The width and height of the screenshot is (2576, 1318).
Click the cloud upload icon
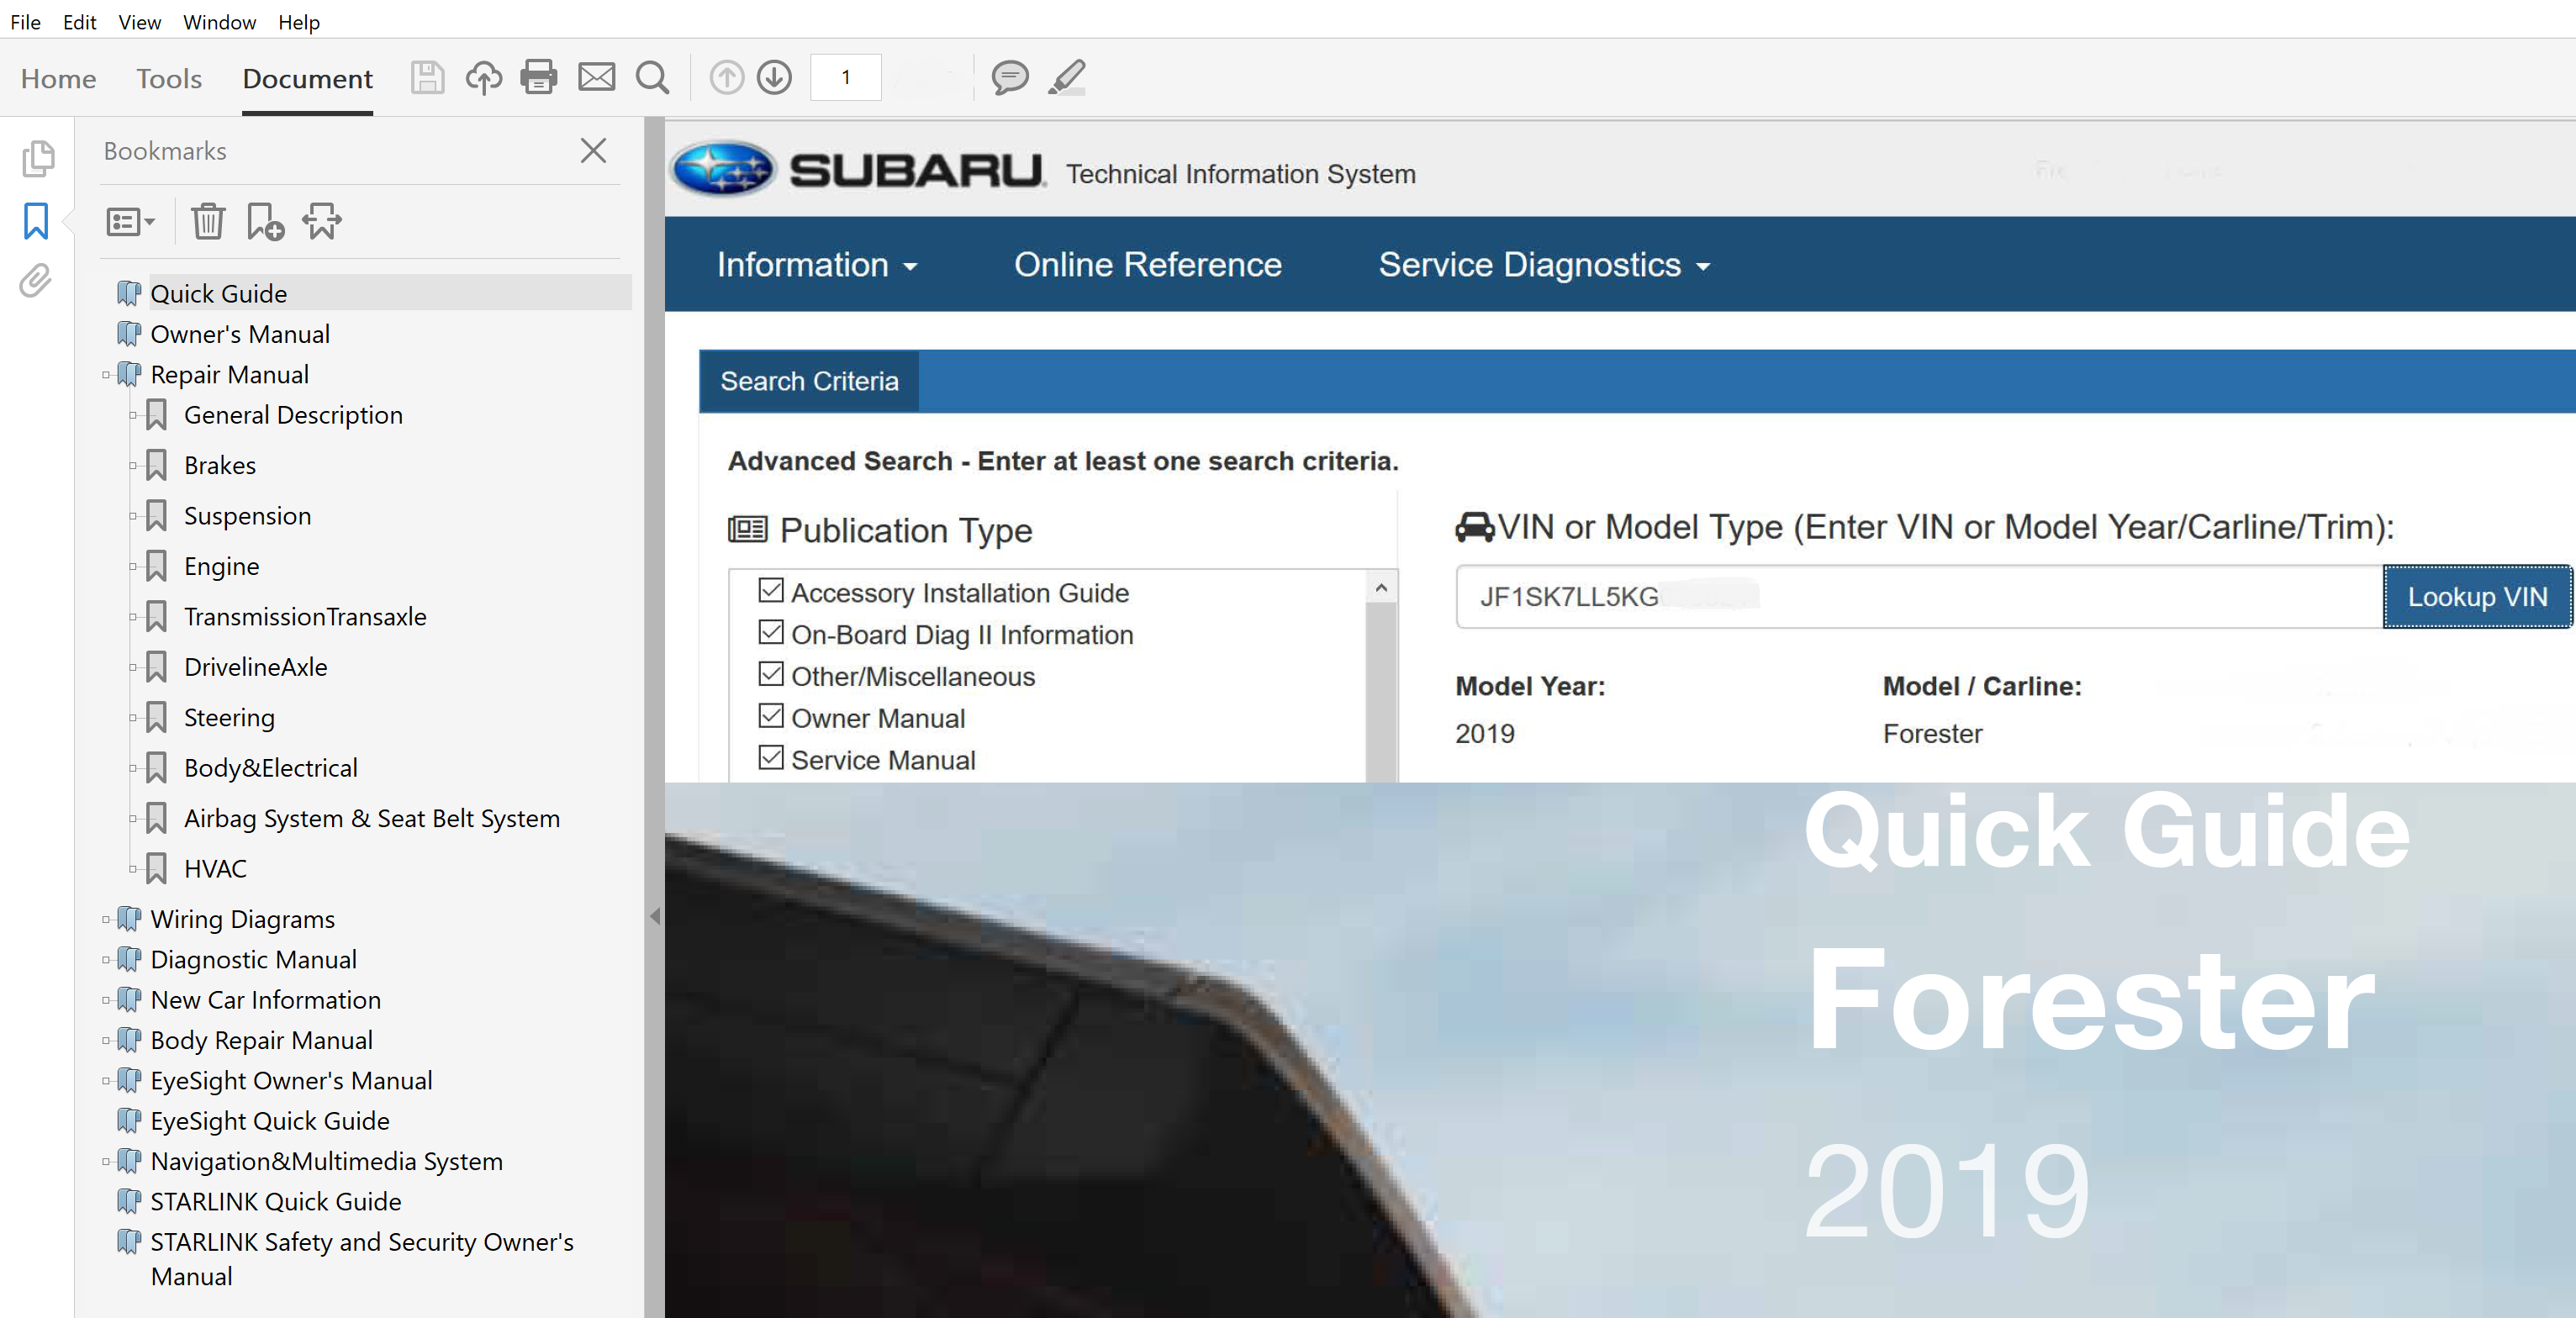[x=484, y=77]
